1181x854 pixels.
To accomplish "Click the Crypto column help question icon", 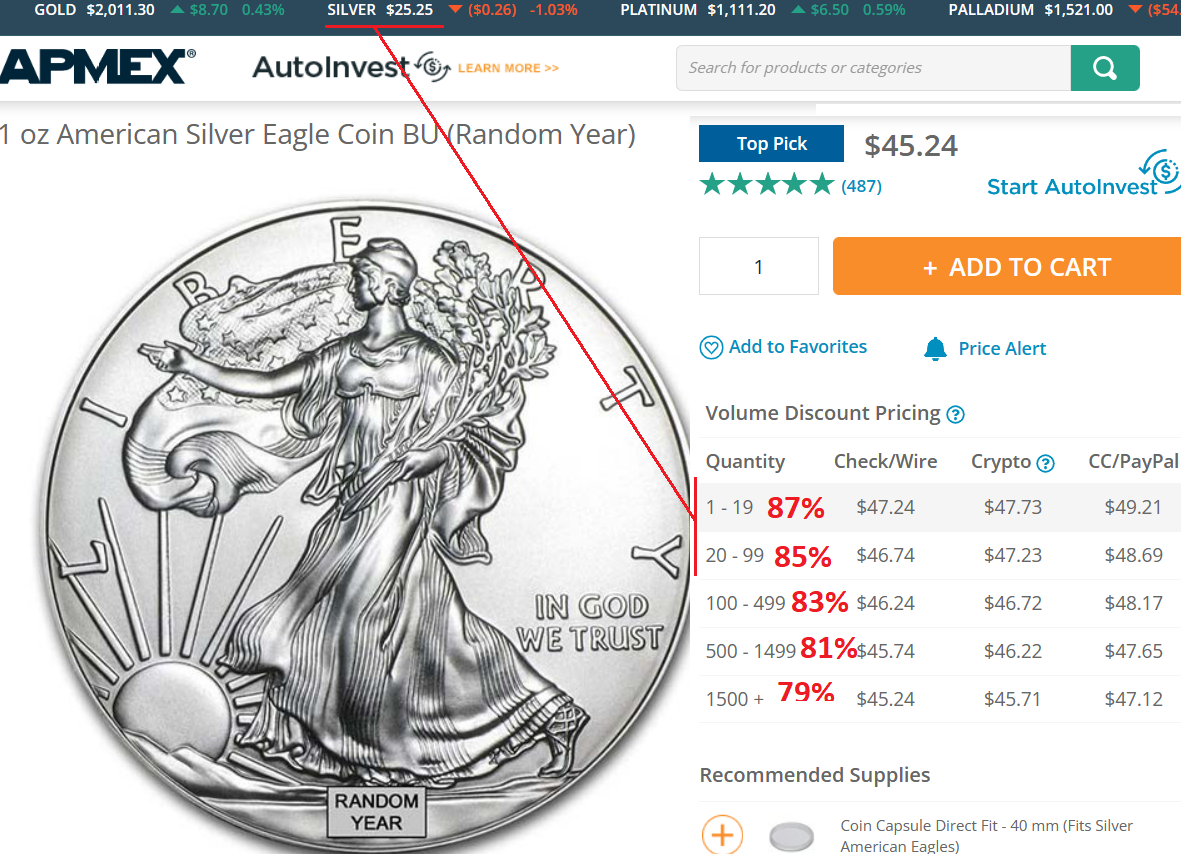I will 1045,463.
